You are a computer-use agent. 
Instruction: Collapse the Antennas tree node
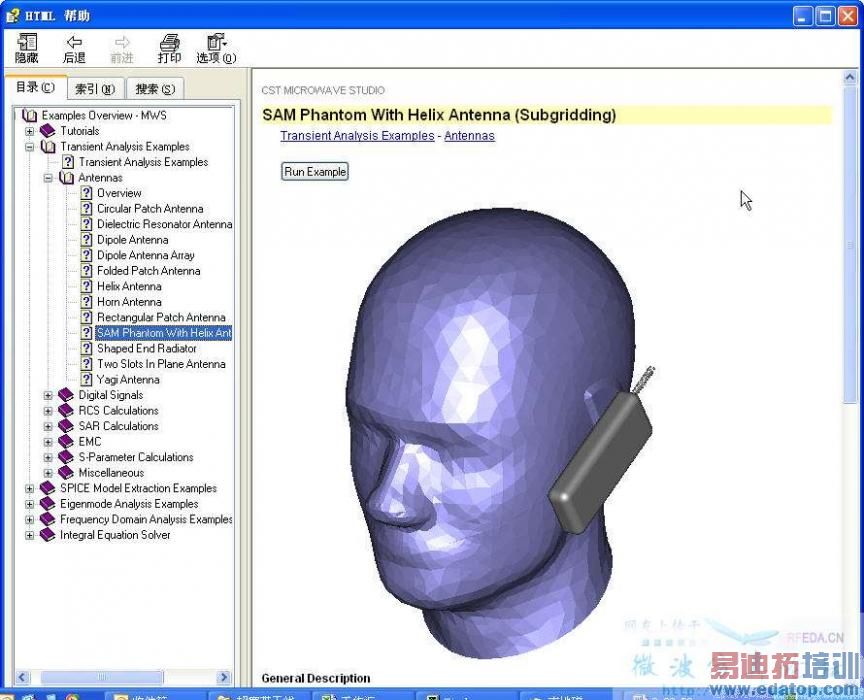(x=48, y=178)
